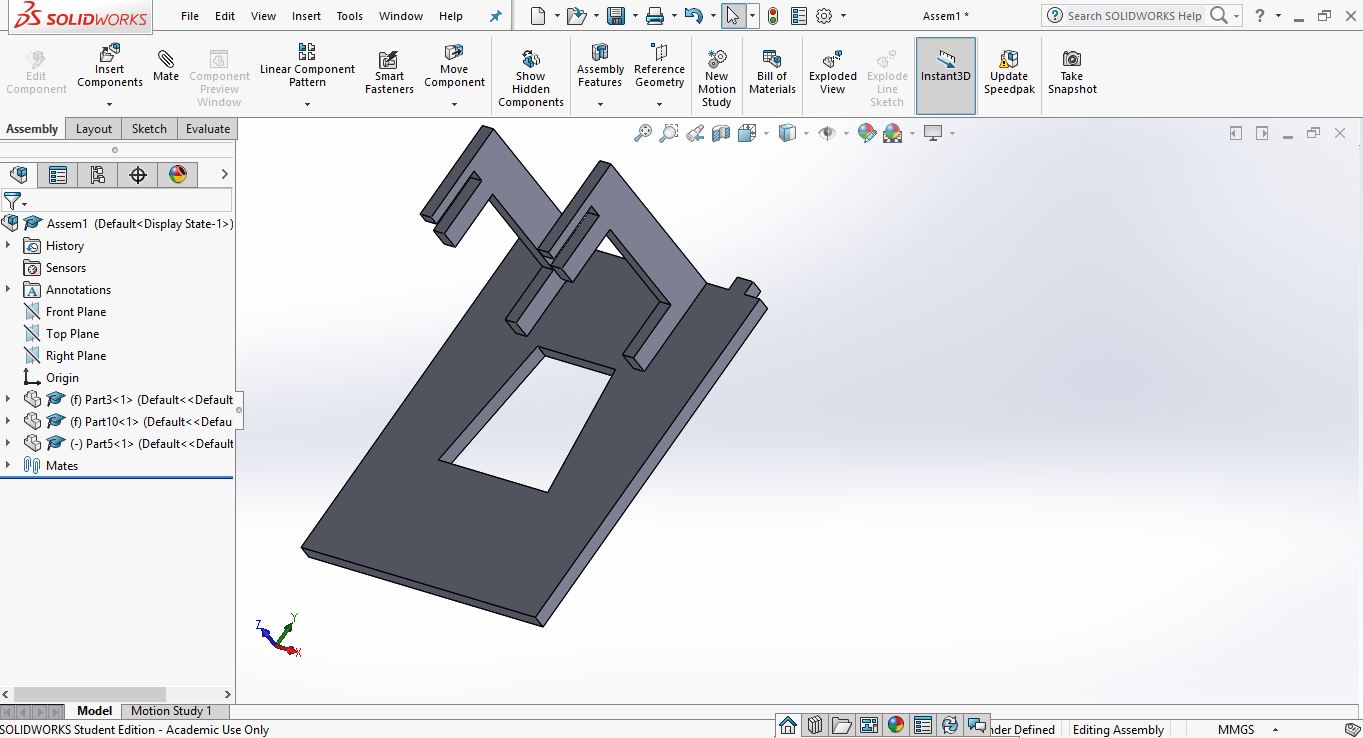This screenshot has height=738, width=1363.
Task: Click the MMGS unit system status
Action: pyautogui.click(x=1236, y=730)
